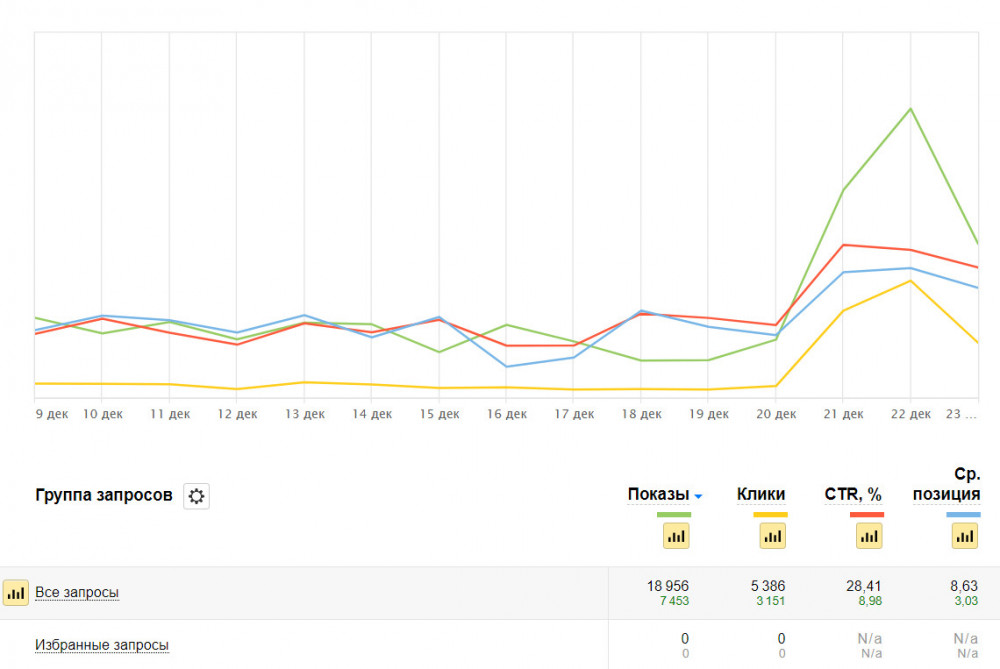
Task: Open the Избранные запросы link
Action: (102, 646)
